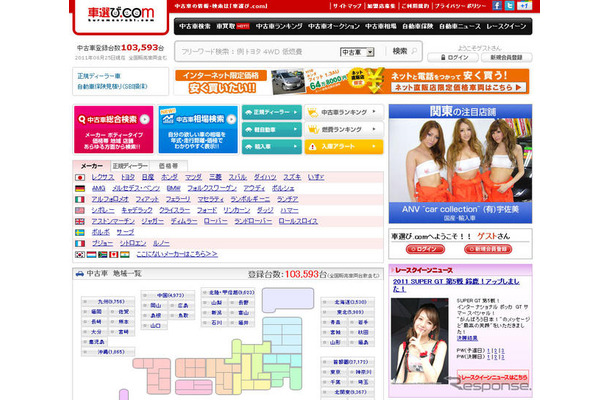Click the South Africa flag icon
Viewport: 610px width, 400px height.
click(103, 254)
